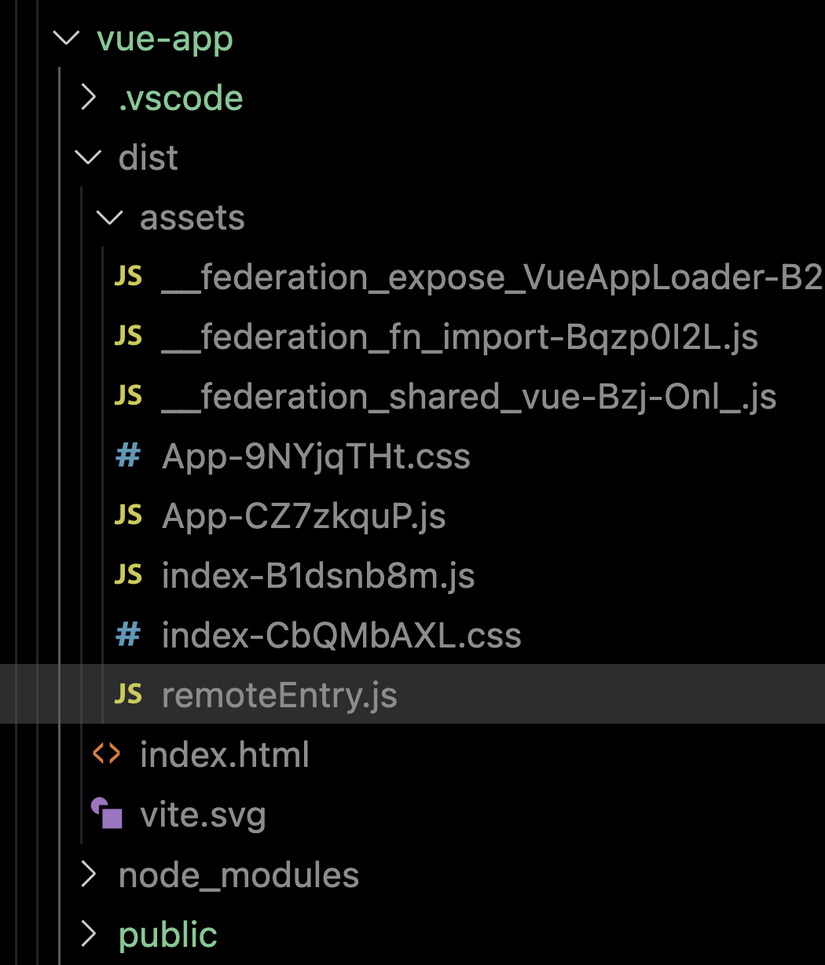Select the remoteEntry.js file
The image size is (825, 965).
(279, 694)
